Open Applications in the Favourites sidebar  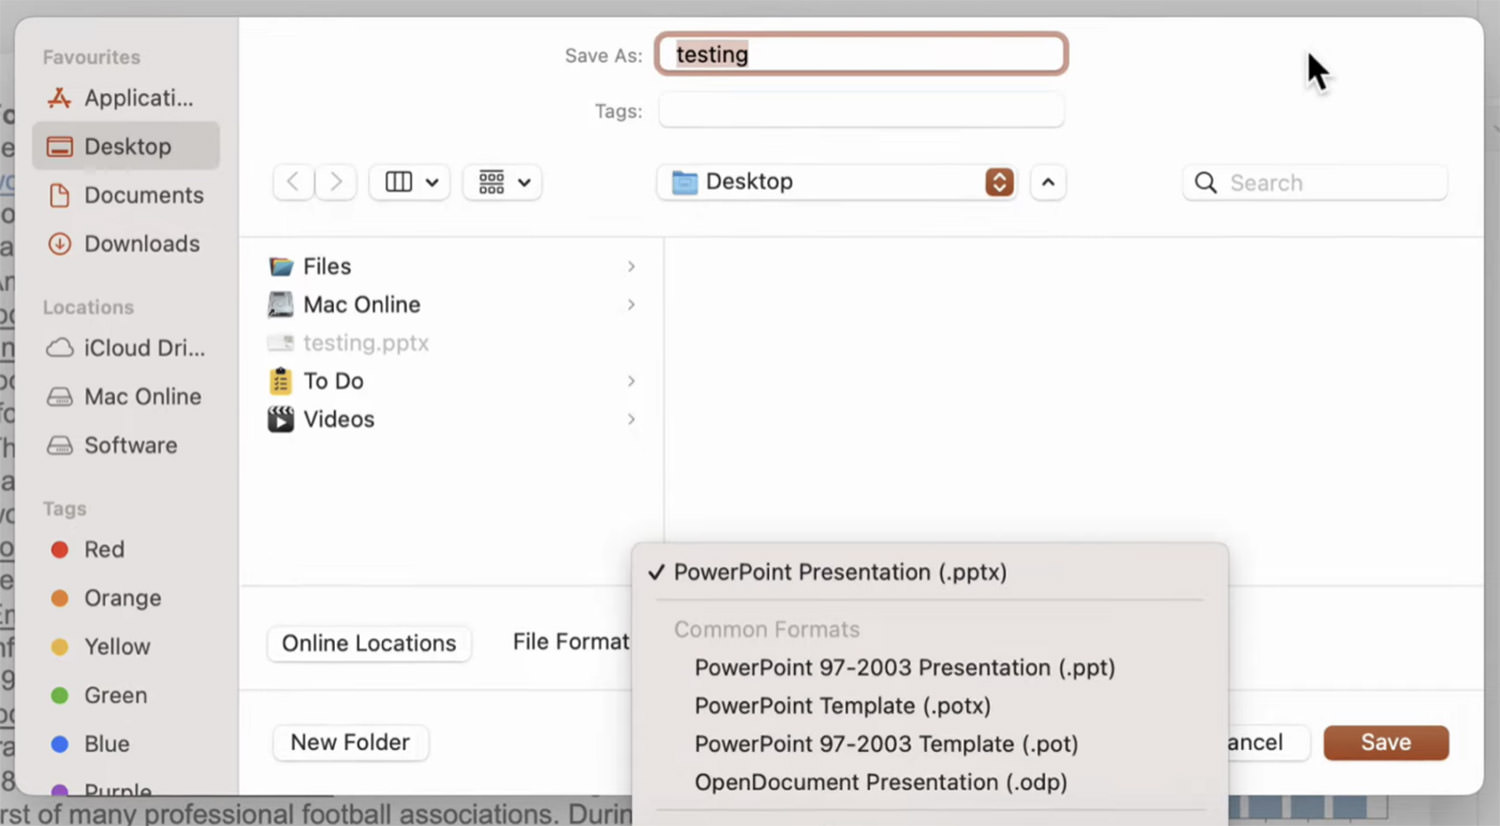(x=126, y=98)
